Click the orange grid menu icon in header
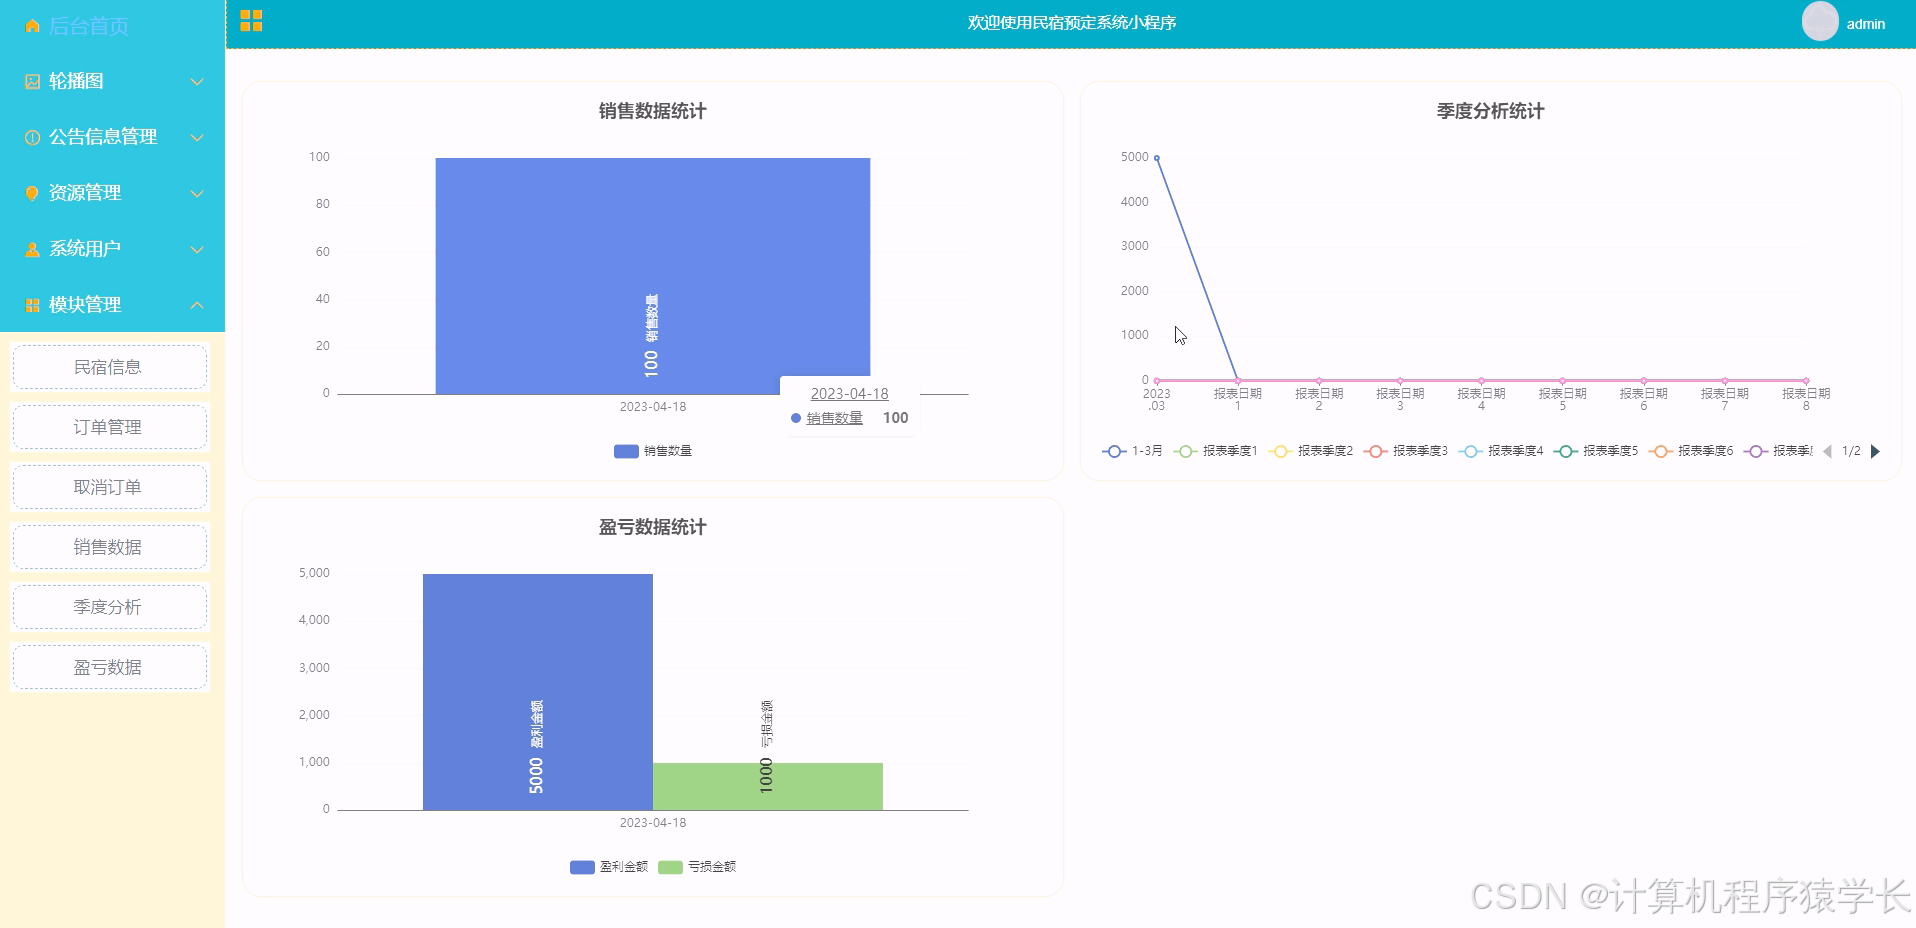The width and height of the screenshot is (1916, 928). 251,21
